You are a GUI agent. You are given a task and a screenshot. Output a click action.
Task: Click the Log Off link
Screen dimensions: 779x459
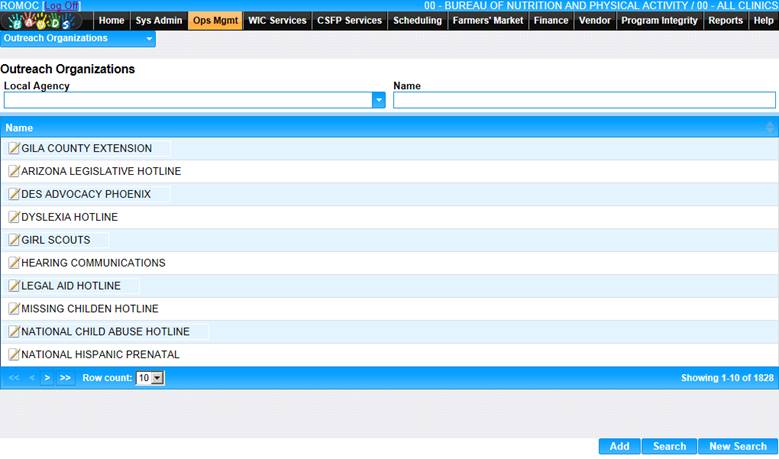[62, 6]
